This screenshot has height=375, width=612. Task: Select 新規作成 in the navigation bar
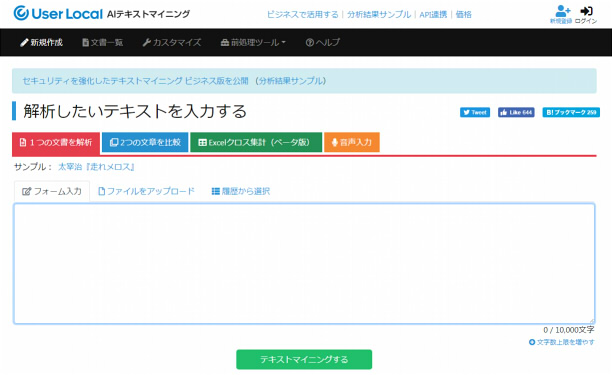pos(42,42)
